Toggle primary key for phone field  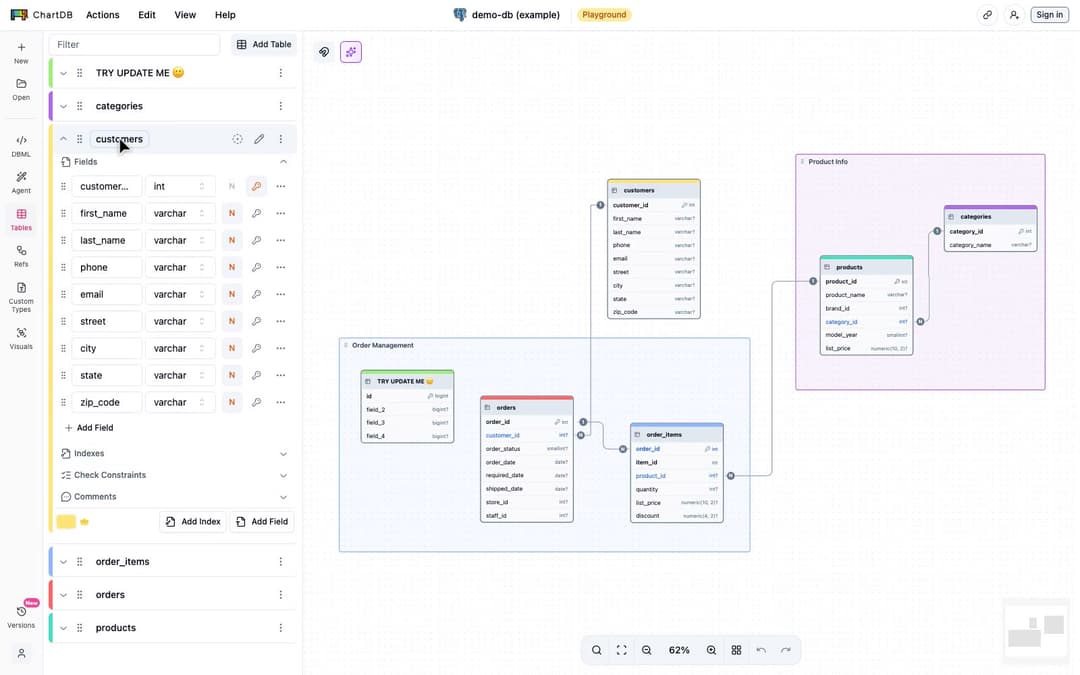(x=256, y=267)
